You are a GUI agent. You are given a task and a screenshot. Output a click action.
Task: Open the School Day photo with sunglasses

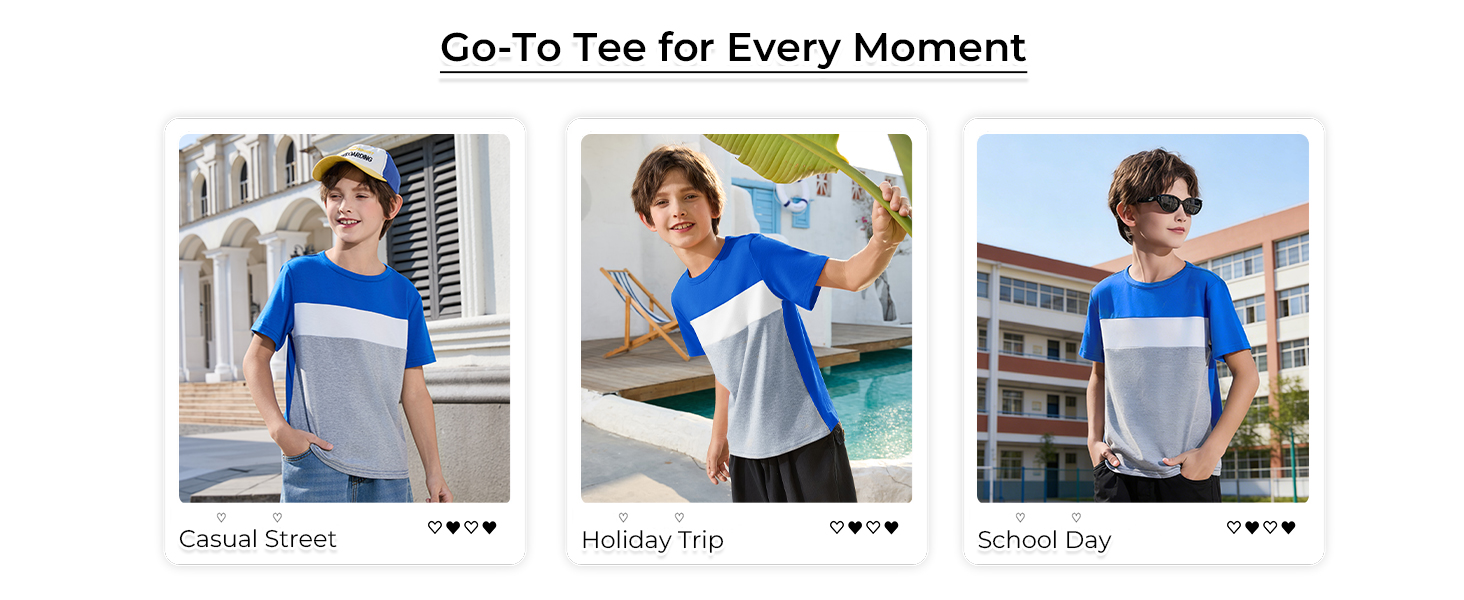click(x=1142, y=318)
